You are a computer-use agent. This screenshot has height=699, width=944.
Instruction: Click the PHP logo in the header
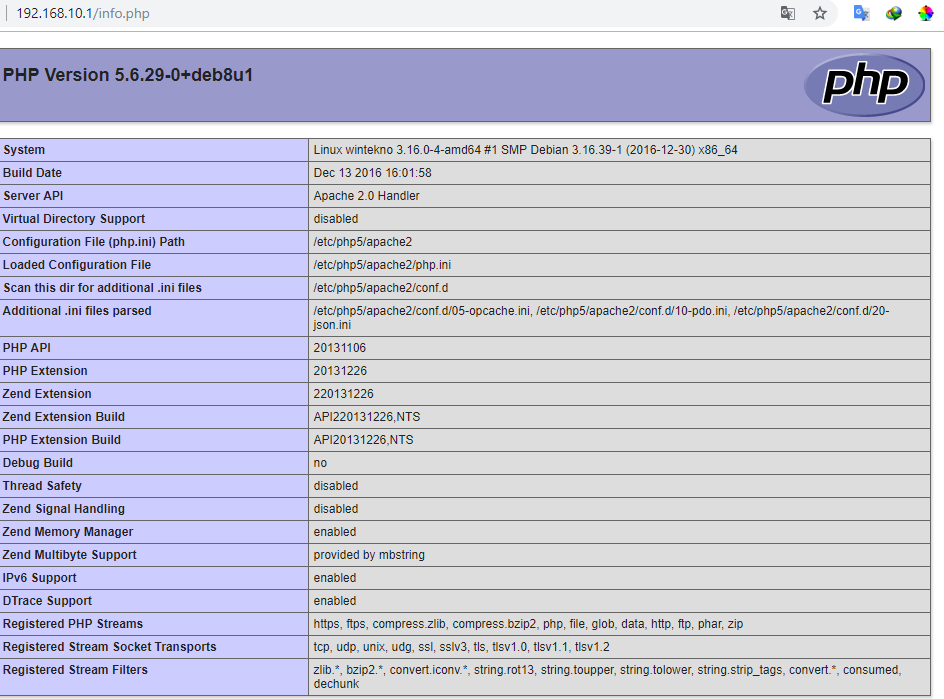[x=865, y=85]
